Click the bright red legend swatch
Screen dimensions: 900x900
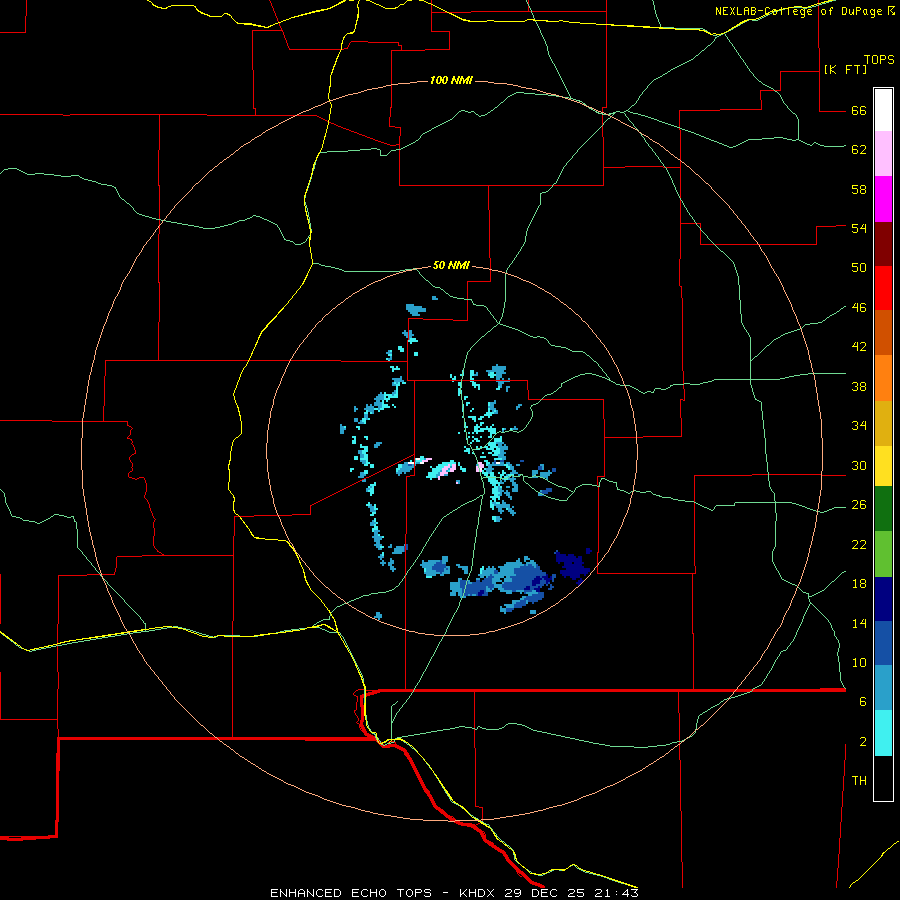click(883, 288)
